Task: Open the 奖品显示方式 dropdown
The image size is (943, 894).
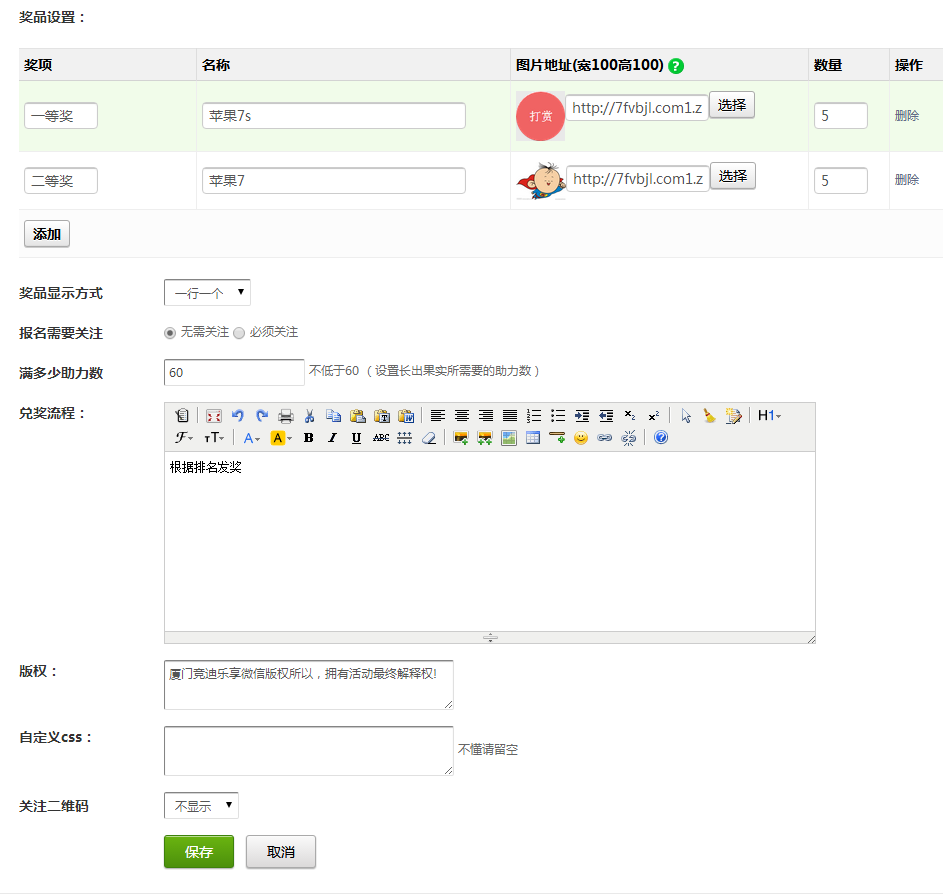Action: [207, 293]
